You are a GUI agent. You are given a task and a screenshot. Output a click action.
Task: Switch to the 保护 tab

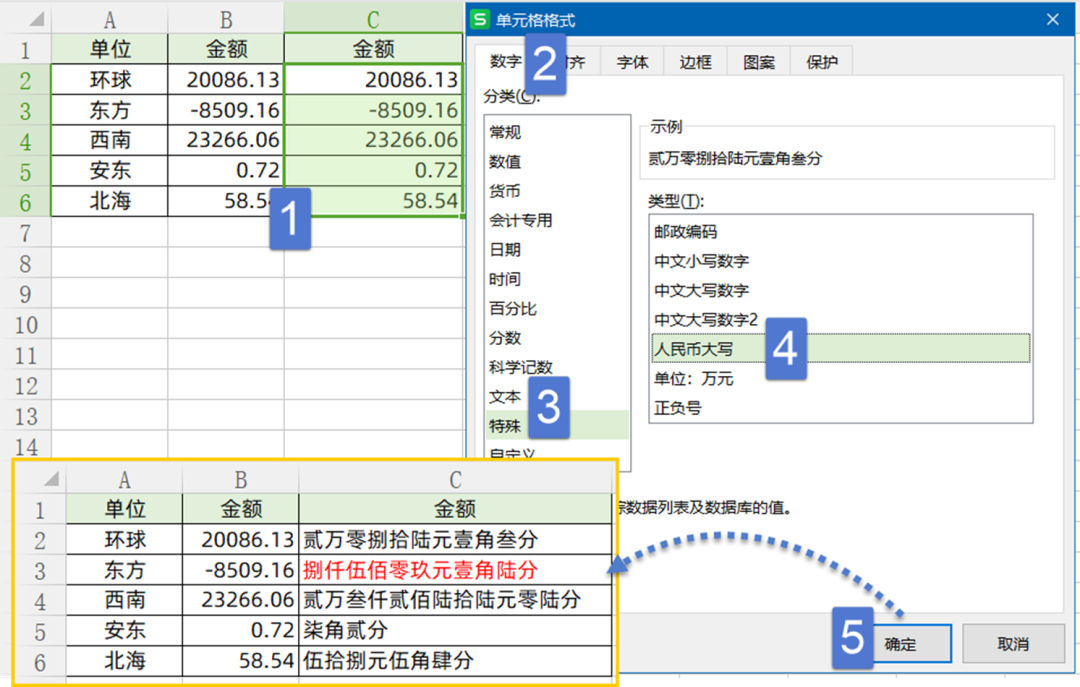(822, 62)
